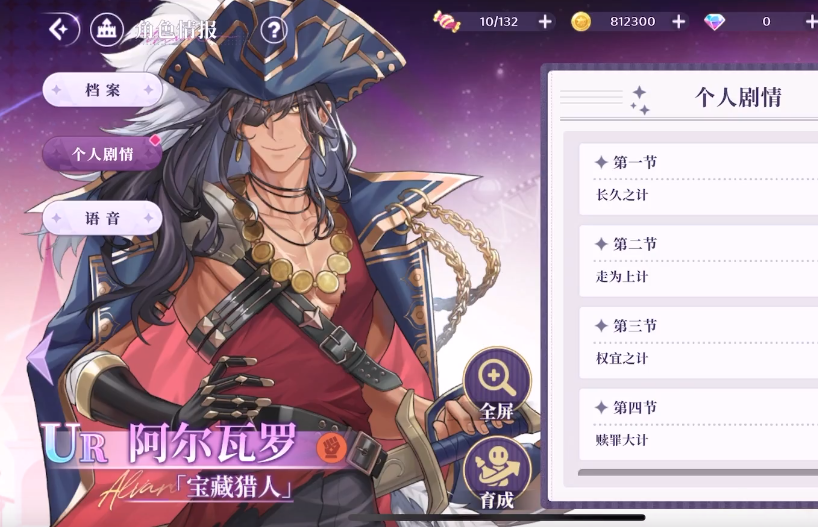The height and width of the screenshot is (527, 818).
Task: Add gold coins with plus icon
Action: click(x=678, y=22)
